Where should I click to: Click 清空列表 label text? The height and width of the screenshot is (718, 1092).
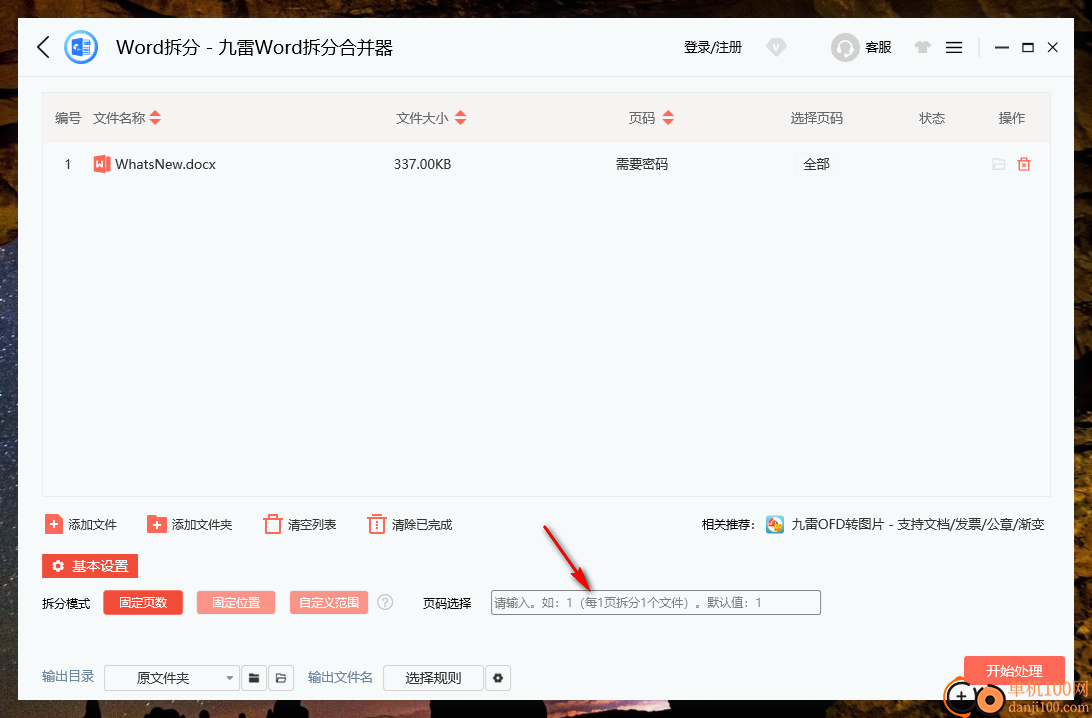pyautogui.click(x=312, y=524)
